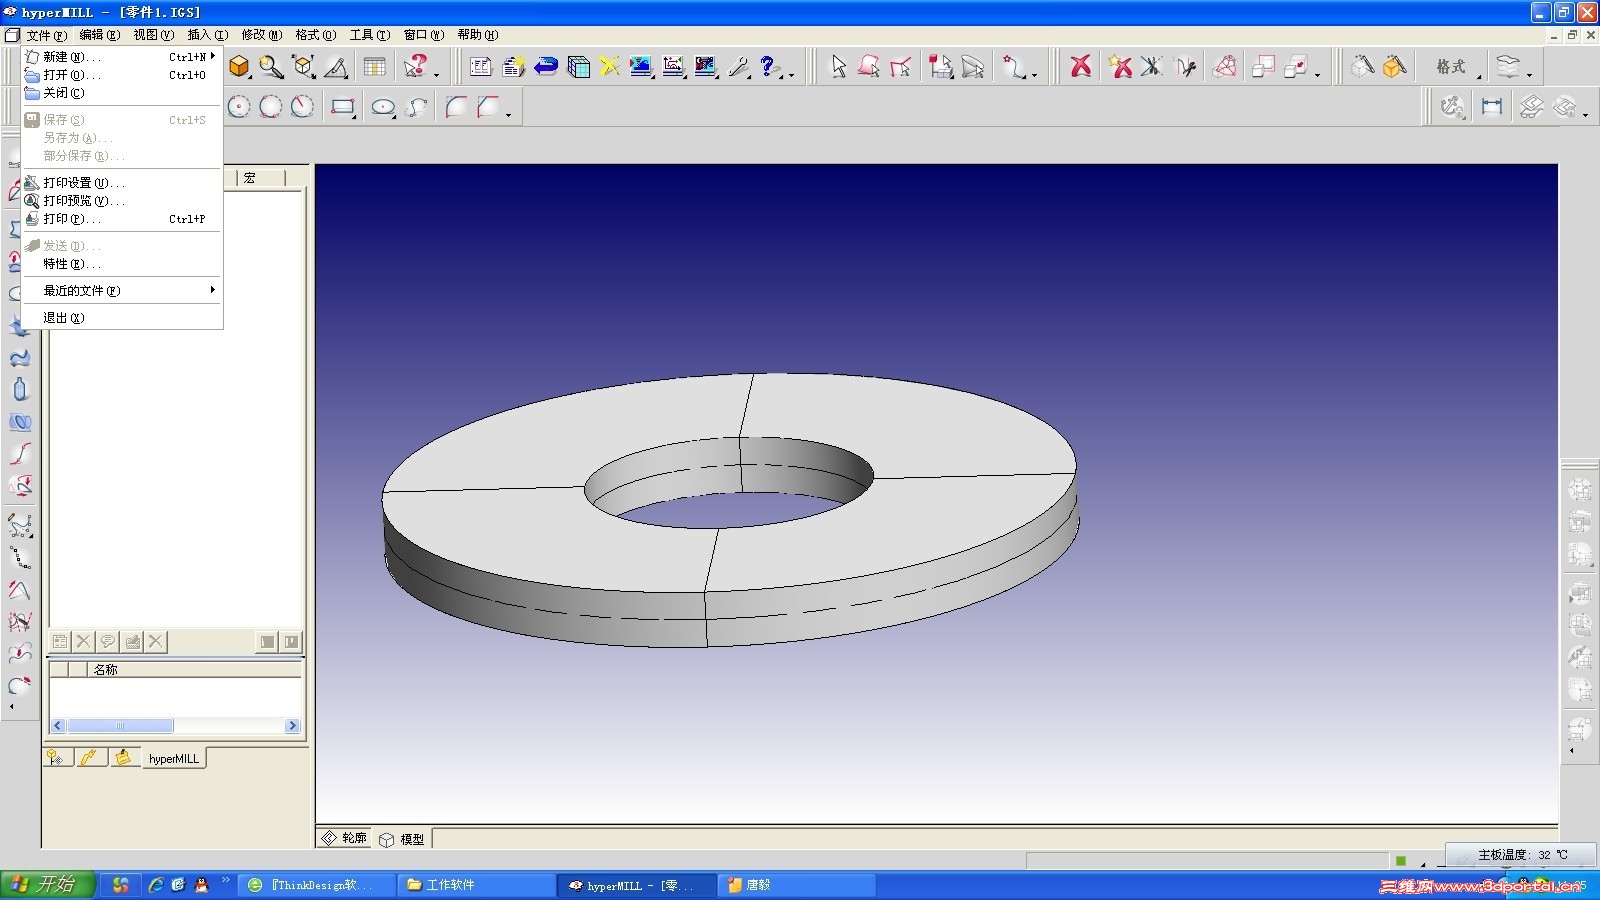Select the fillet corner tool
Viewport: 1600px width, 900px height.
click(456, 107)
